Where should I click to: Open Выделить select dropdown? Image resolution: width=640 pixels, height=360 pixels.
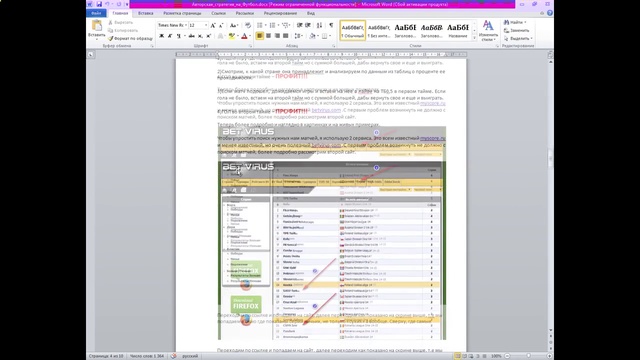(x=531, y=38)
